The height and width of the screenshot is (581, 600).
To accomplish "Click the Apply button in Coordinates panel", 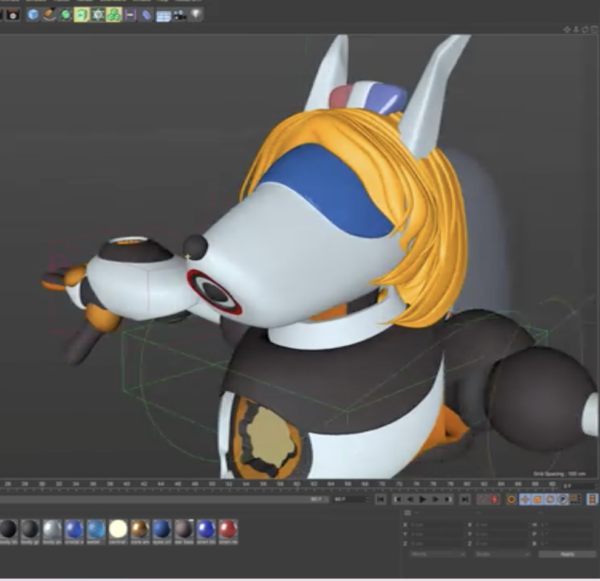I will click(x=567, y=553).
